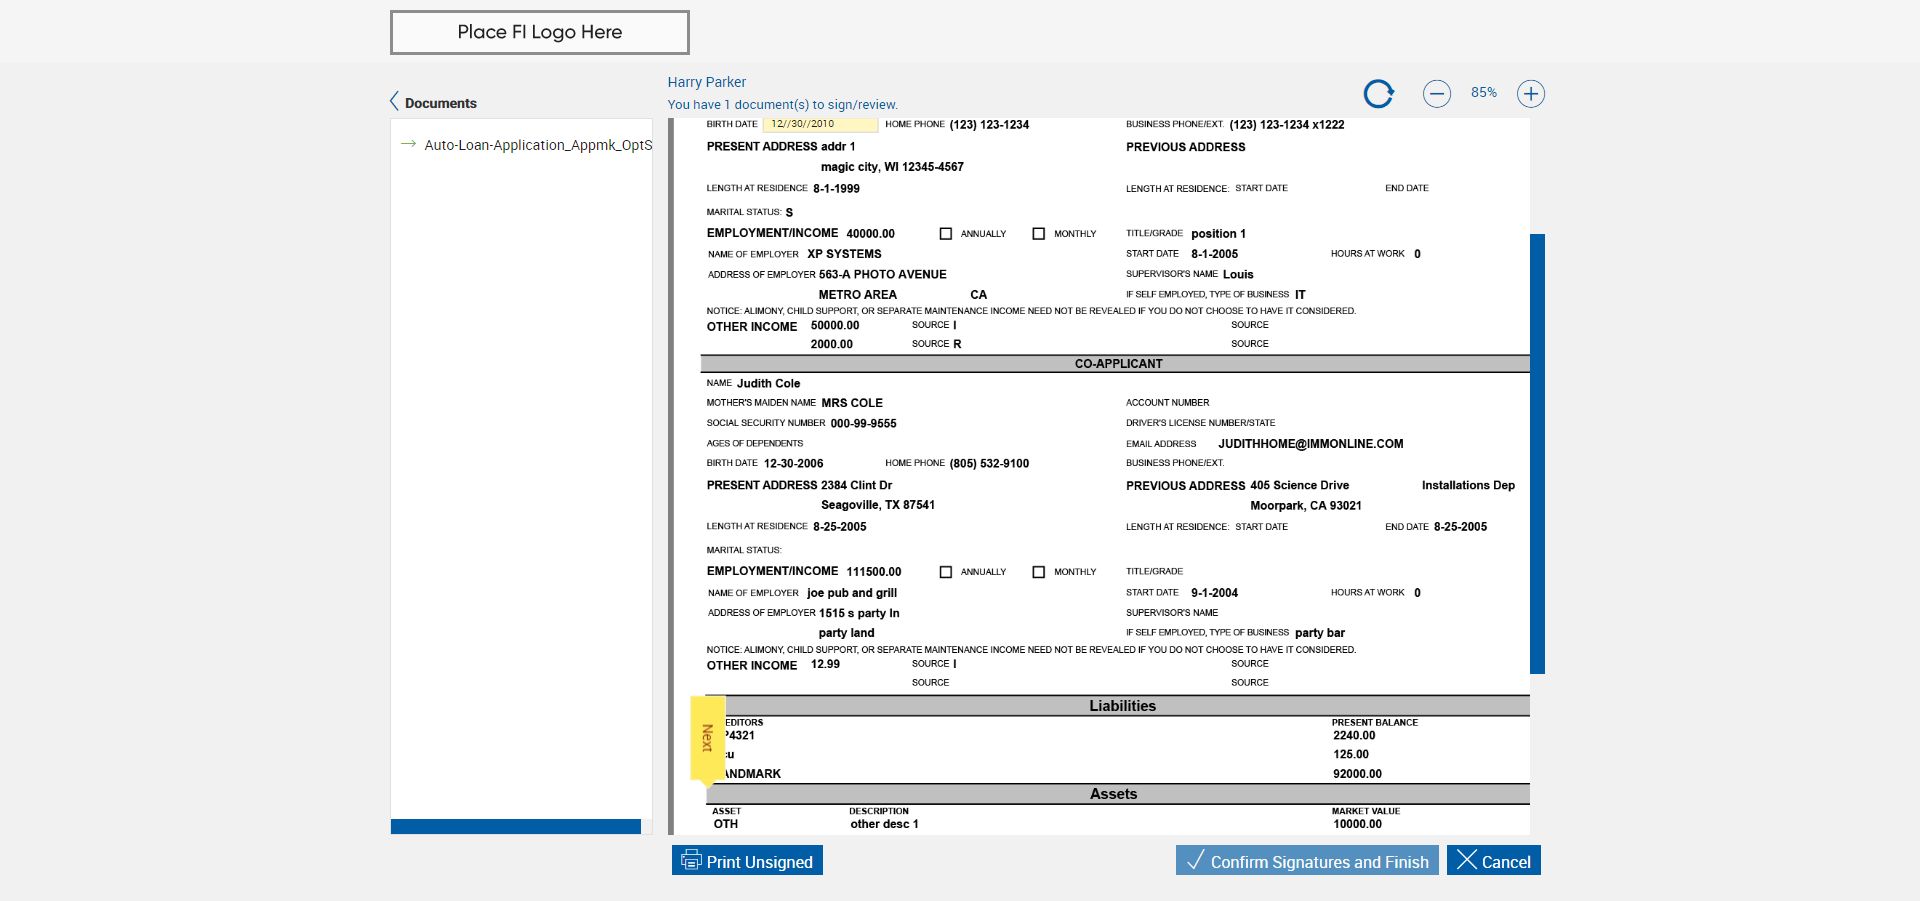1920x901 pixels.
Task: Click the arrow icon next to Auto-Loan-Application
Action: click(408, 144)
